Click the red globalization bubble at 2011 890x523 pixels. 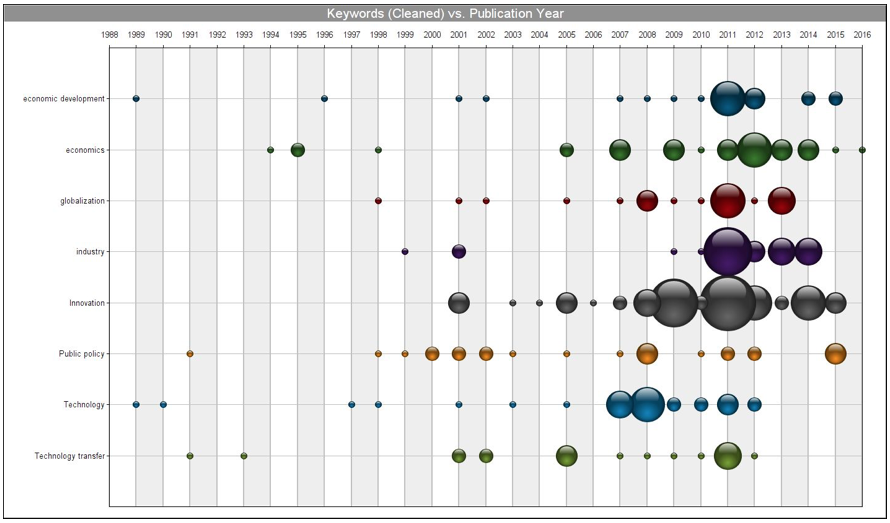pyautogui.click(x=728, y=200)
